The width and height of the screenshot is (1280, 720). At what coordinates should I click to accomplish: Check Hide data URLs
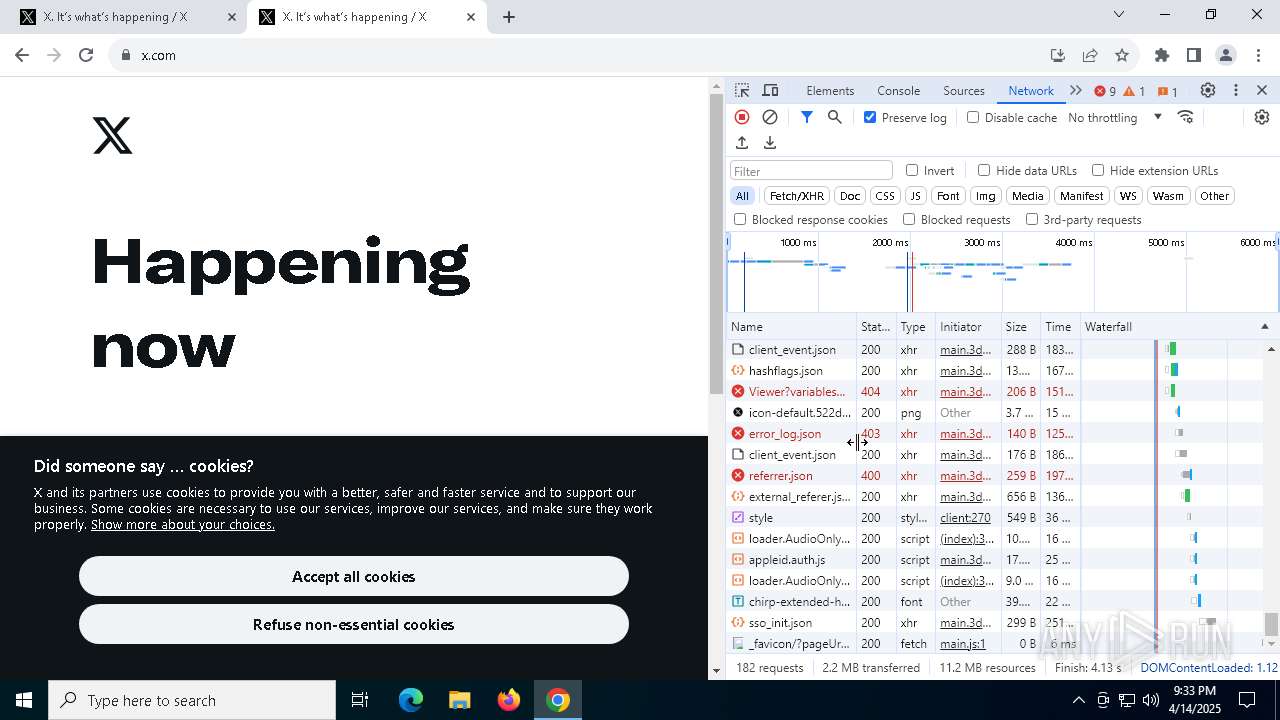pyautogui.click(x=984, y=170)
